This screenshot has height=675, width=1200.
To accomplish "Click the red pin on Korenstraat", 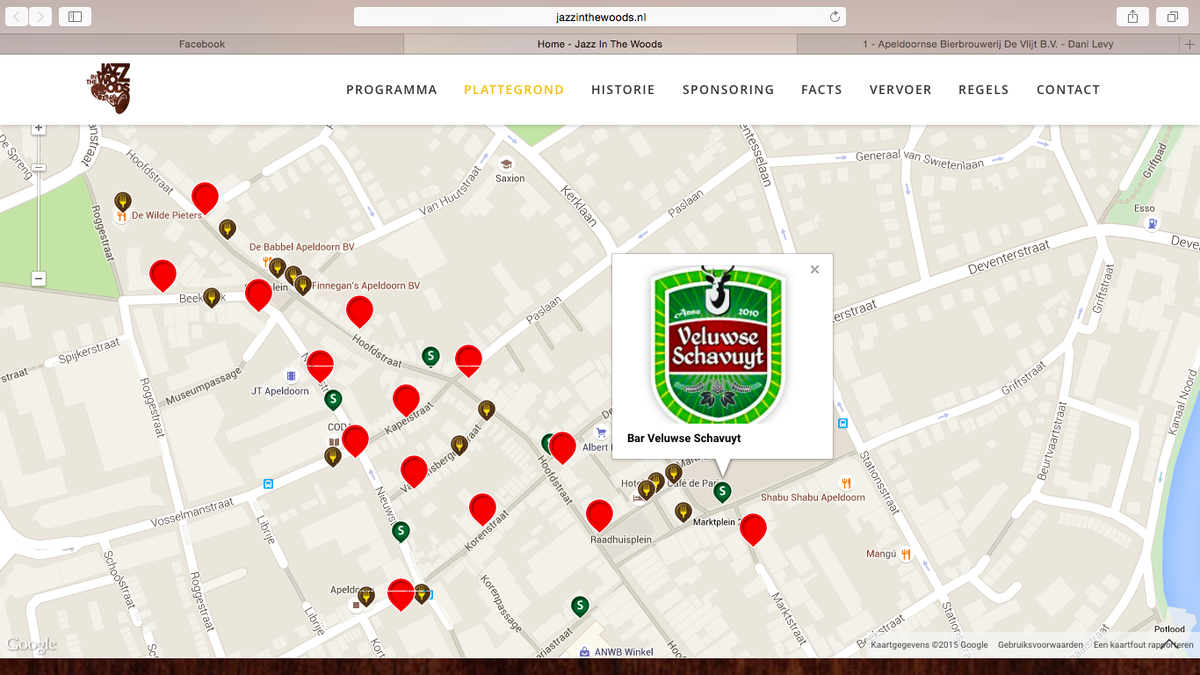I will [x=482, y=509].
